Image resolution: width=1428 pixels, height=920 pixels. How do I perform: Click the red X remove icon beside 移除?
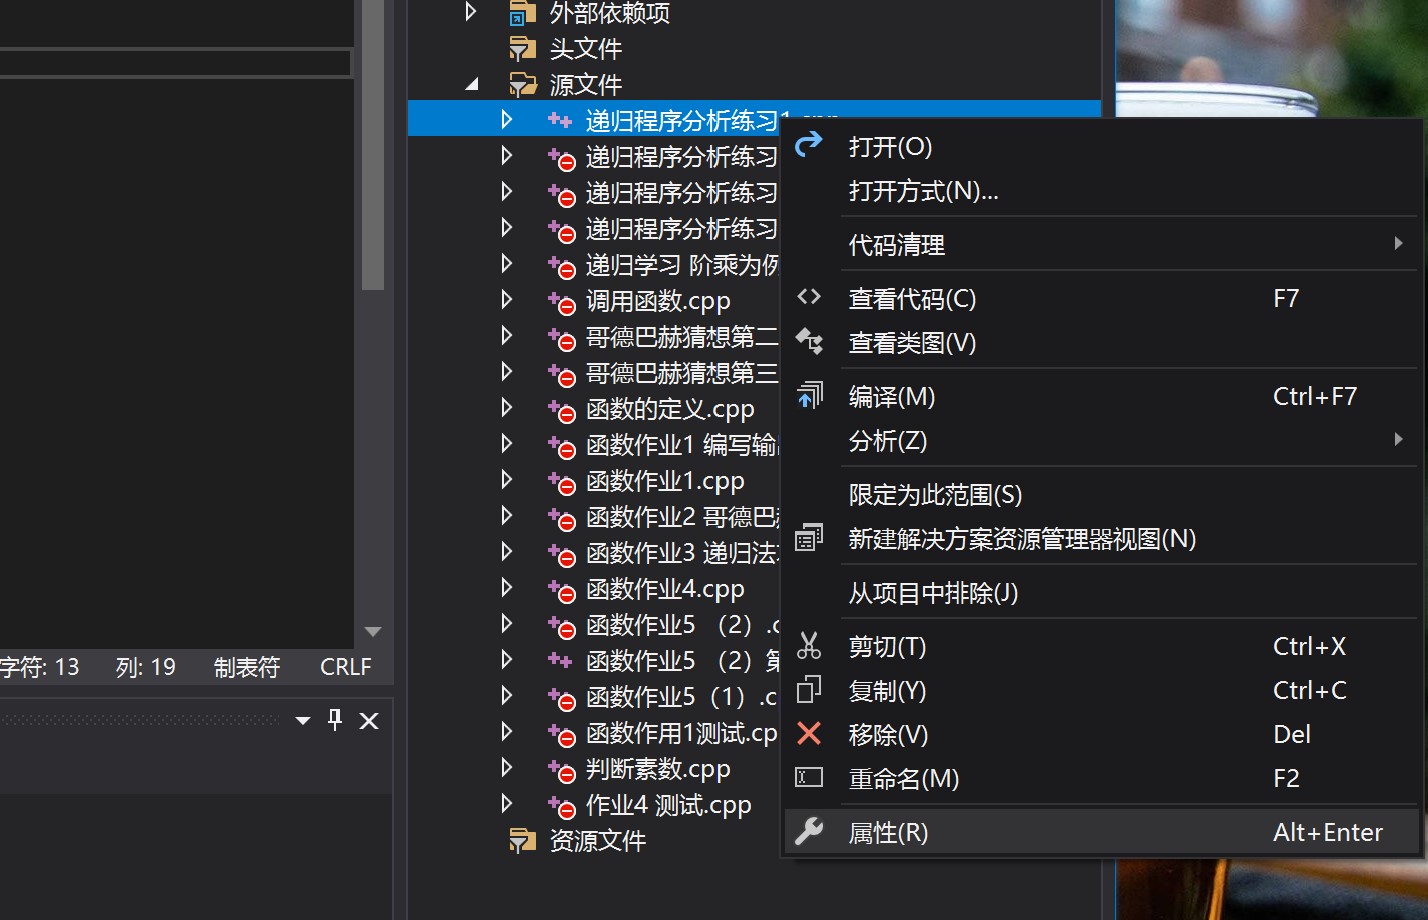pyautogui.click(x=809, y=734)
